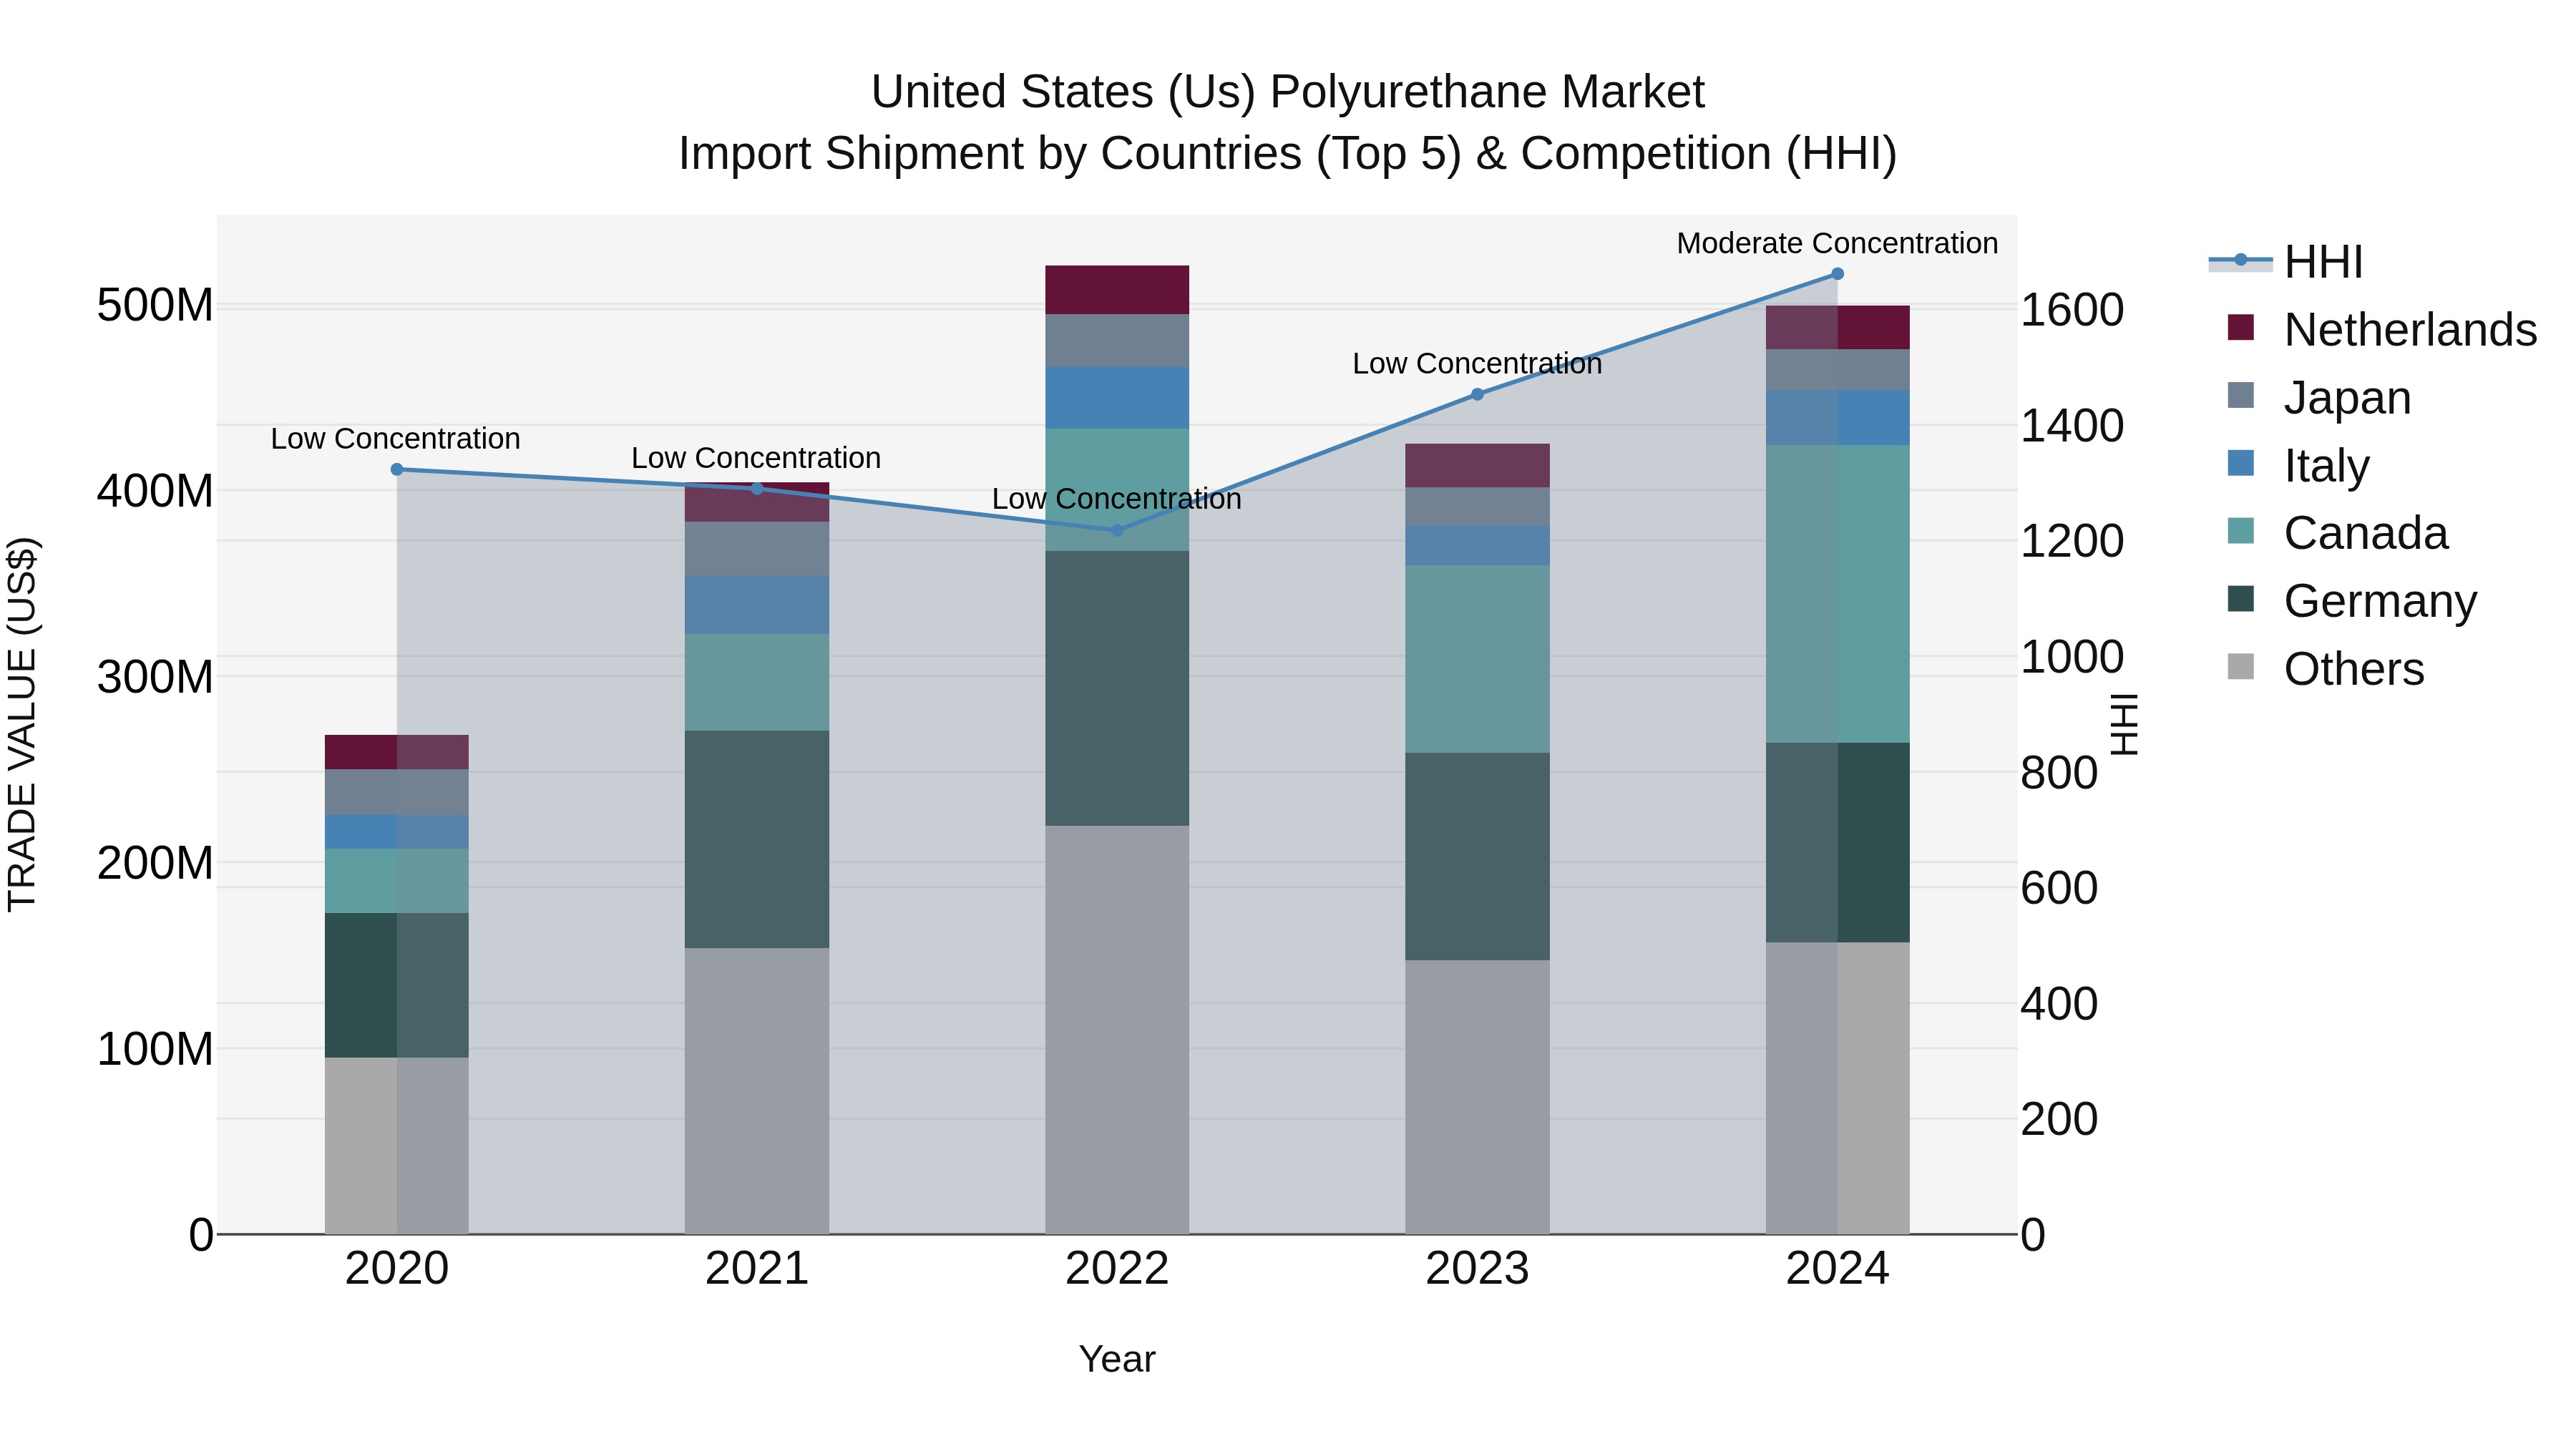
Task: Click the Japan slate legend swatch
Action: [2241, 395]
